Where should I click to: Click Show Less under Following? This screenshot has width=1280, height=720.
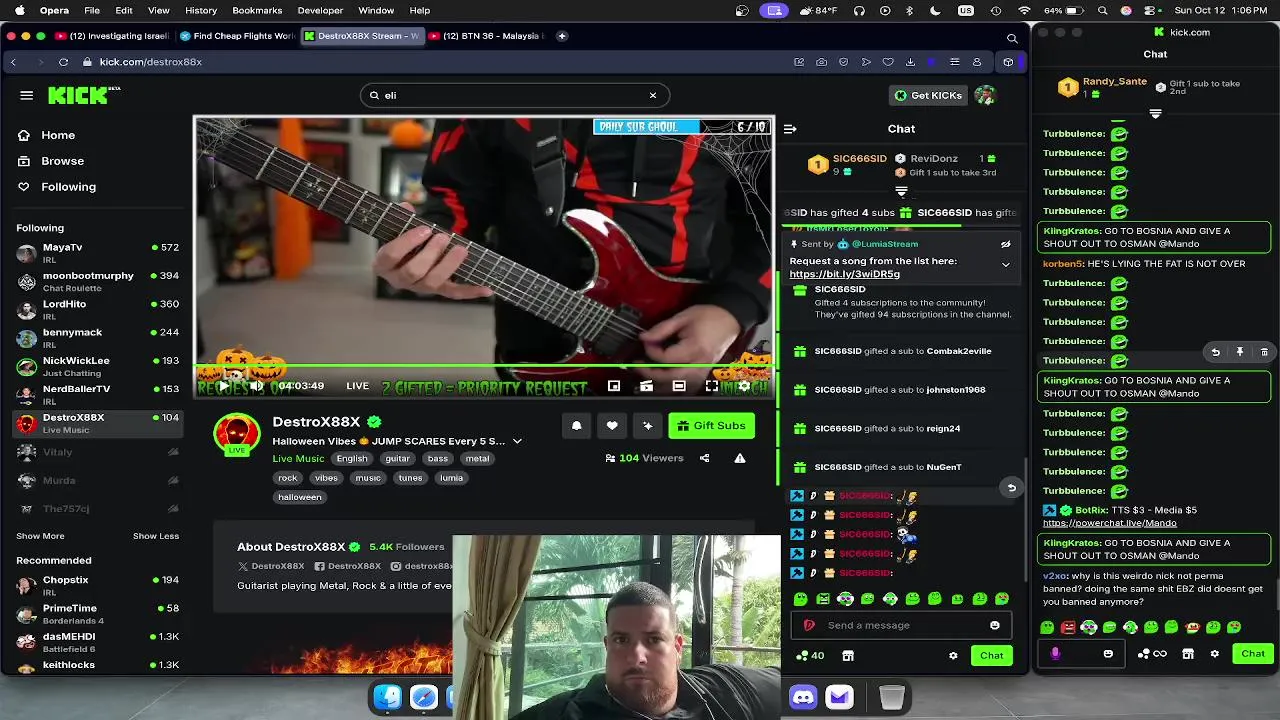click(x=156, y=536)
